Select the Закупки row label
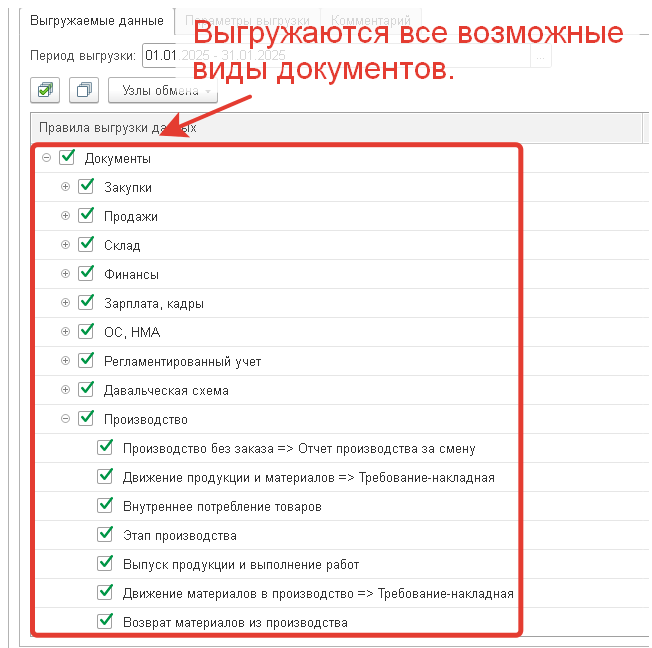652x648 pixels. tap(128, 188)
